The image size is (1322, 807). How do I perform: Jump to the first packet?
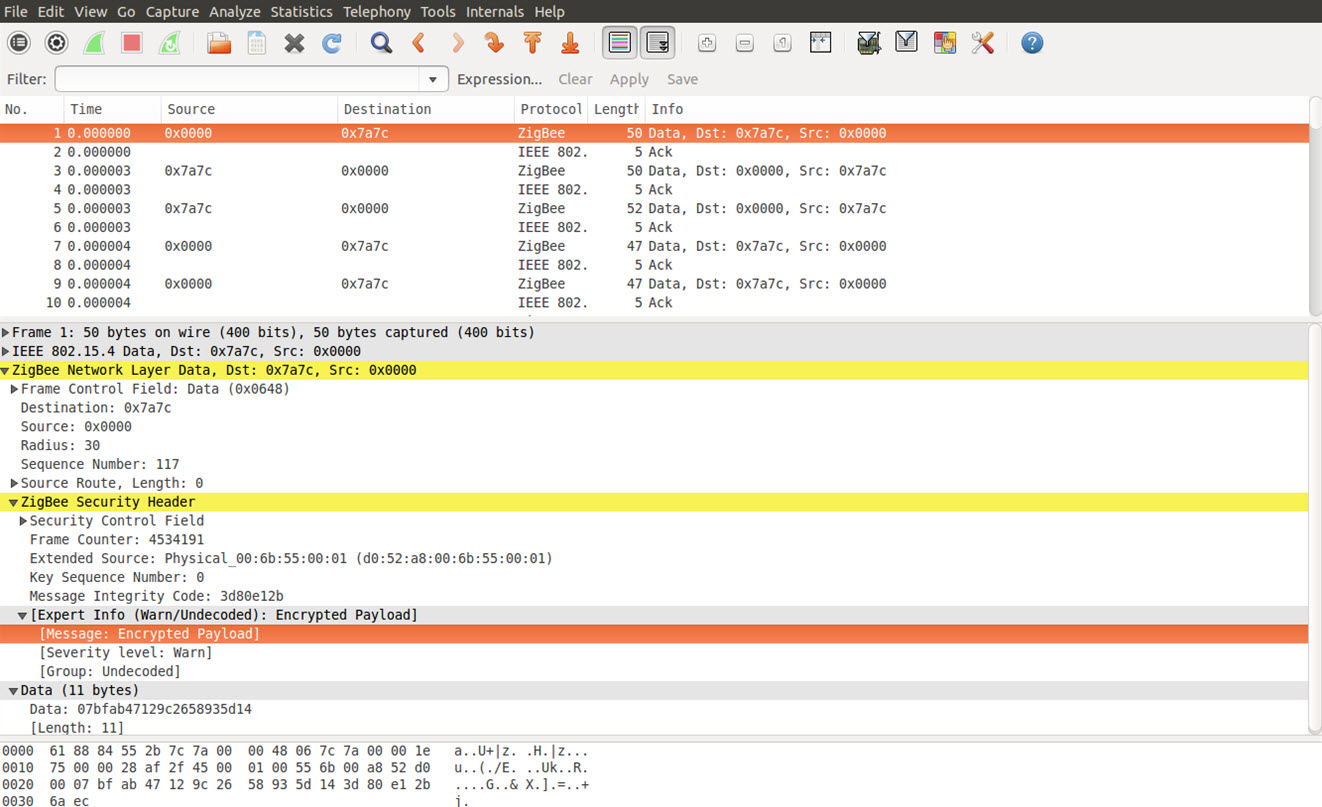click(532, 43)
